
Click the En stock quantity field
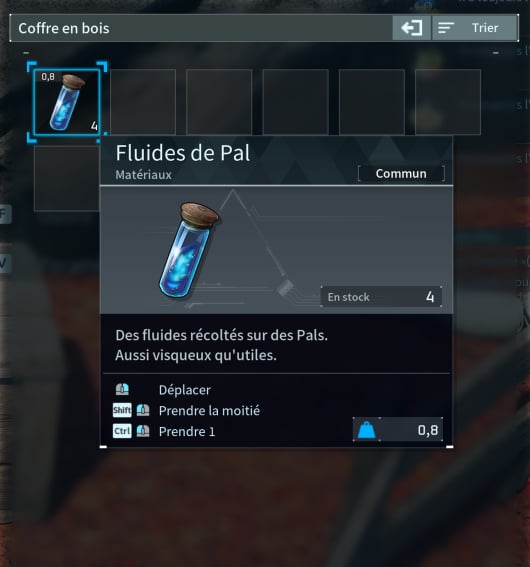pos(381,297)
